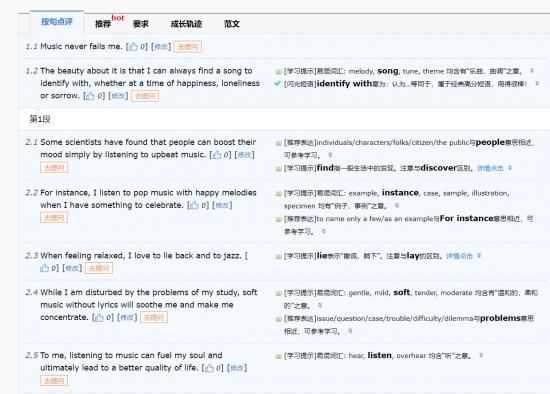
Task: Click 修改 link for sentence 2.3
Action: coord(72,268)
